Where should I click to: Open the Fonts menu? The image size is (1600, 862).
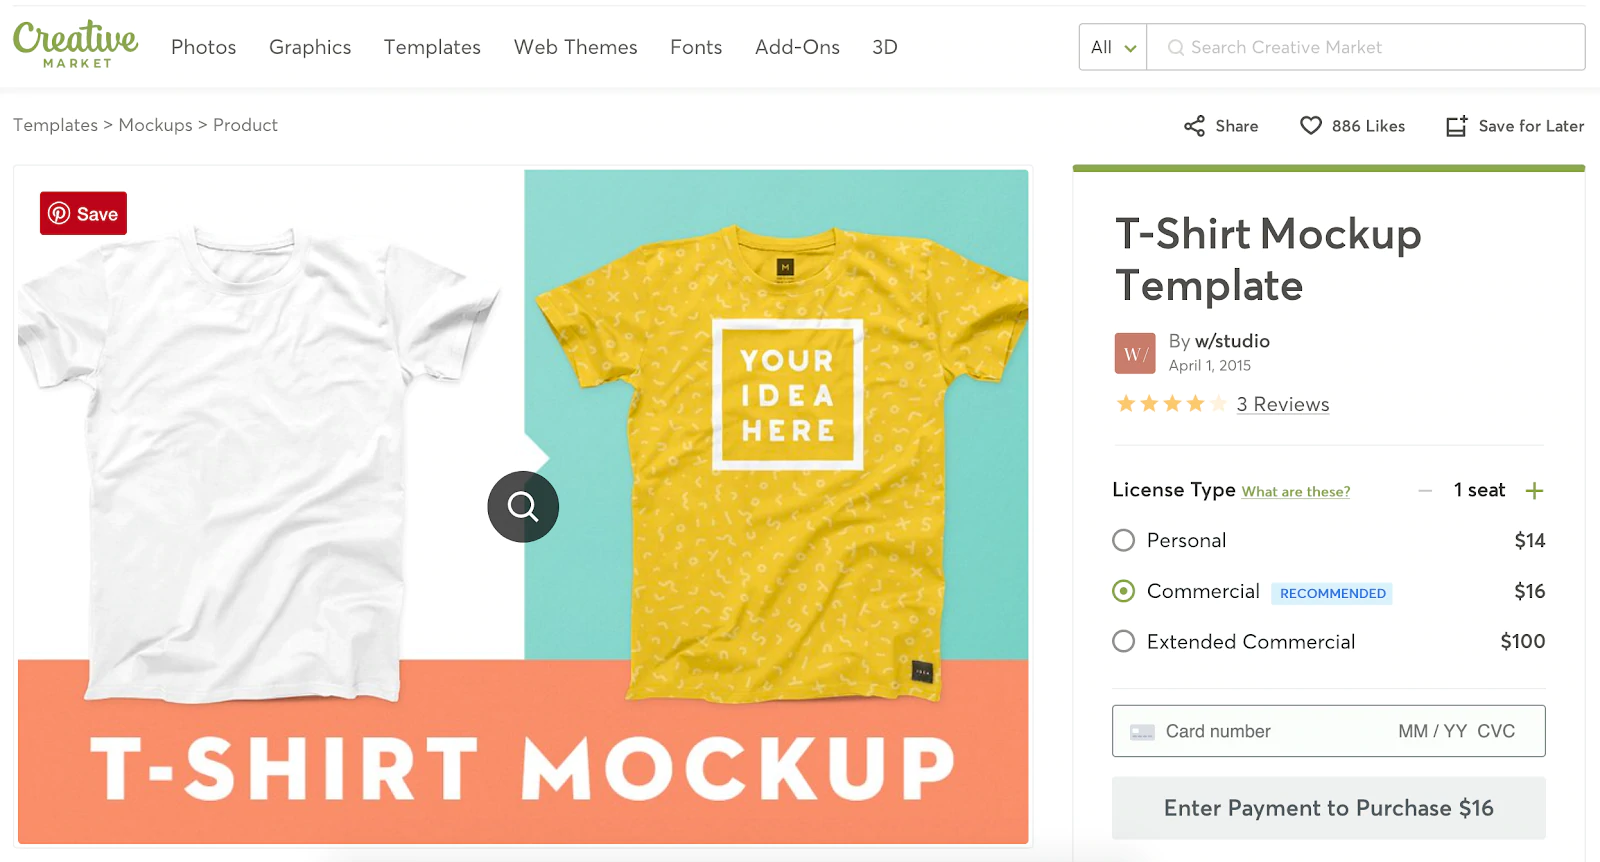[696, 47]
